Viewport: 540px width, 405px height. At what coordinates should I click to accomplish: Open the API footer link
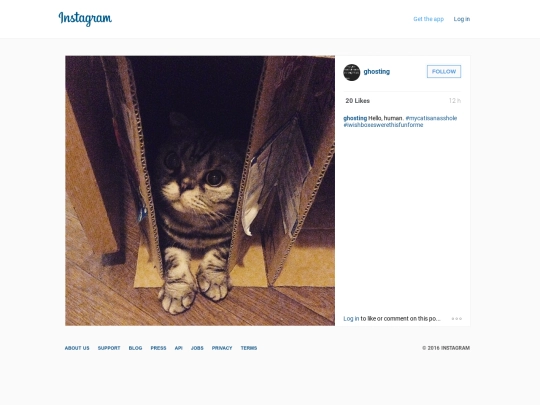tap(178, 348)
